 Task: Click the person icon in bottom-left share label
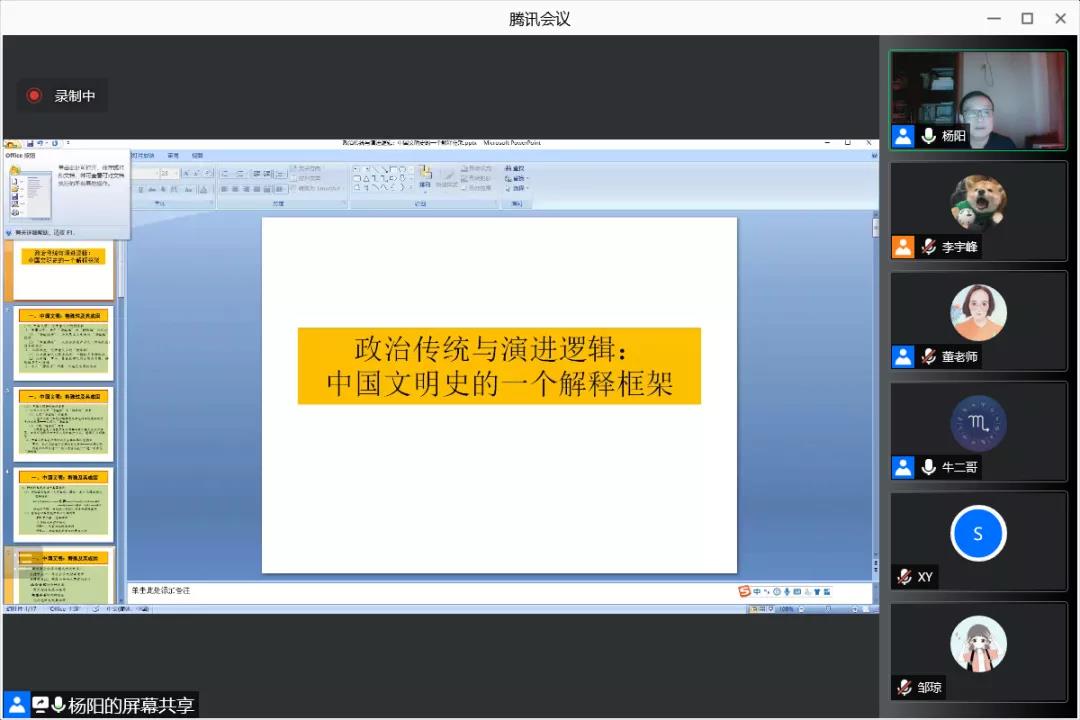tap(17, 705)
